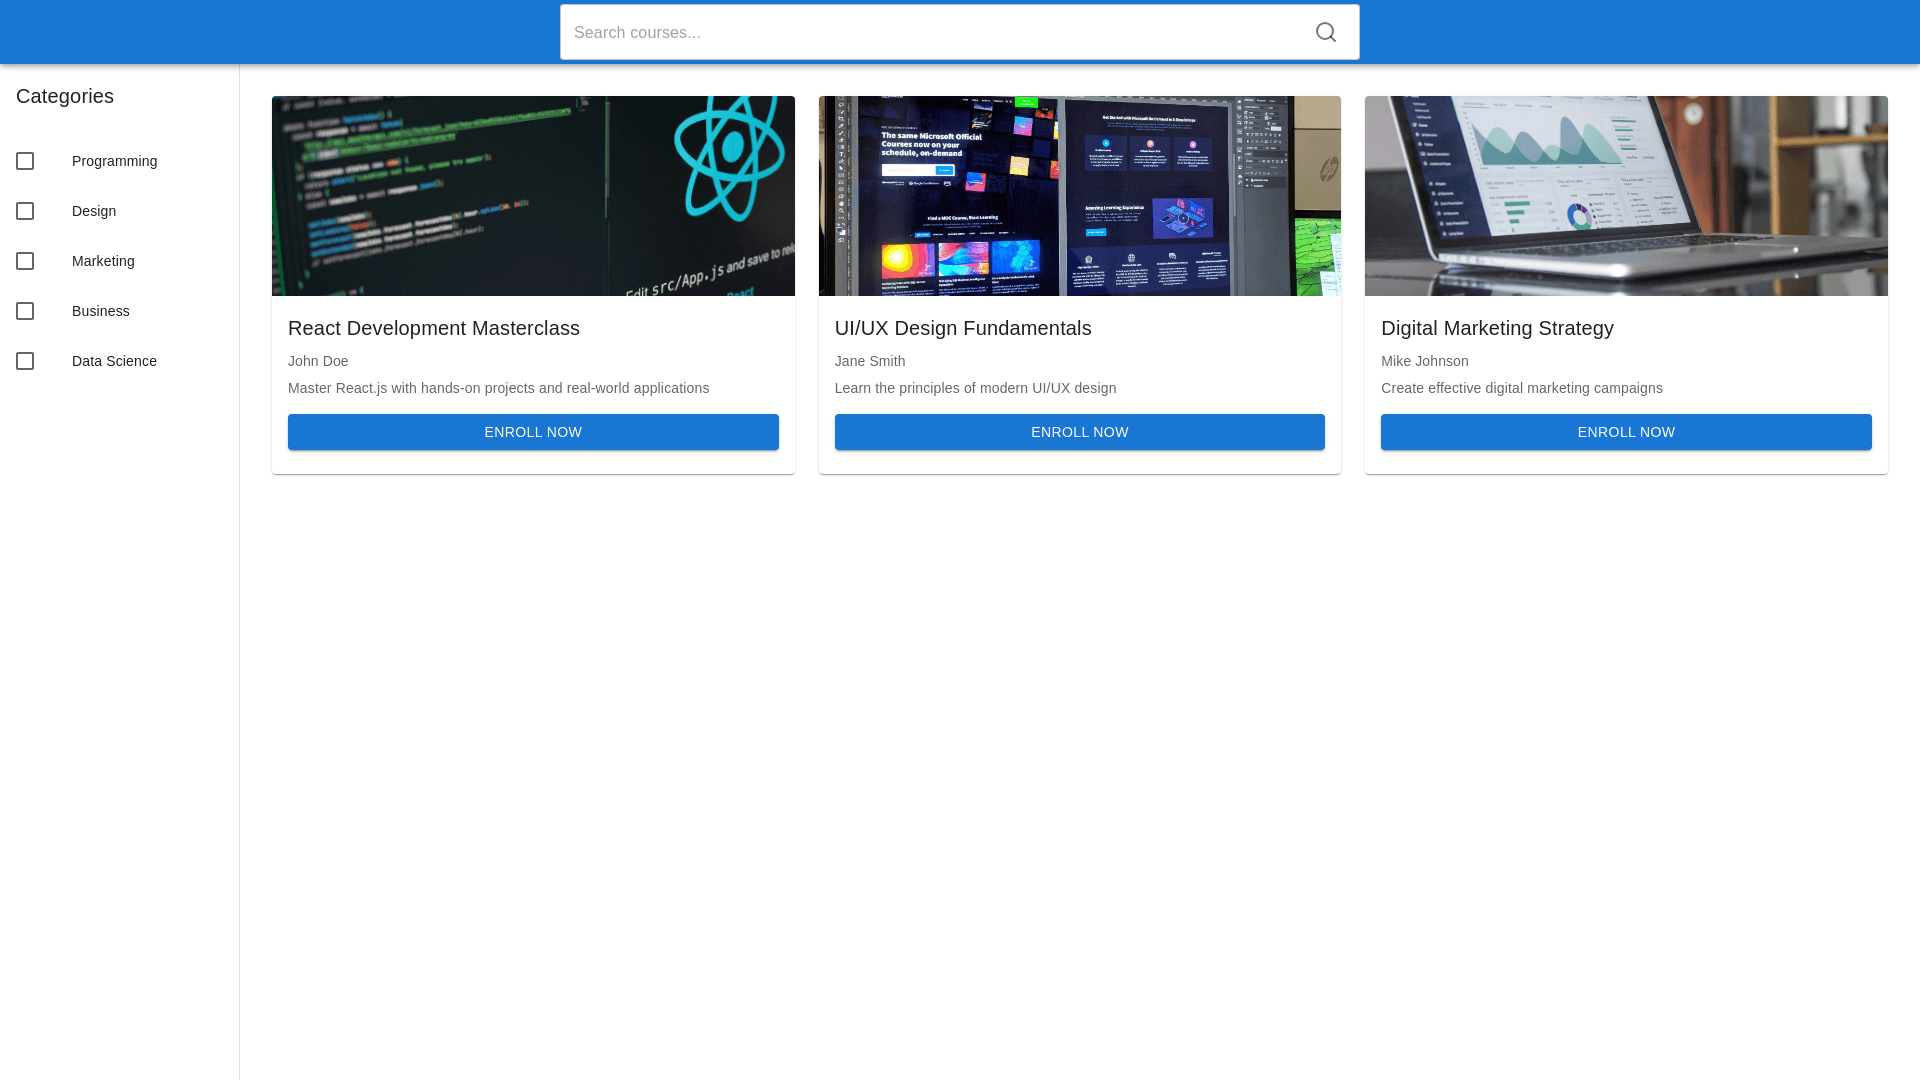The width and height of the screenshot is (1920, 1080).
Task: Click the Categories sidebar heading
Action: click(x=64, y=96)
